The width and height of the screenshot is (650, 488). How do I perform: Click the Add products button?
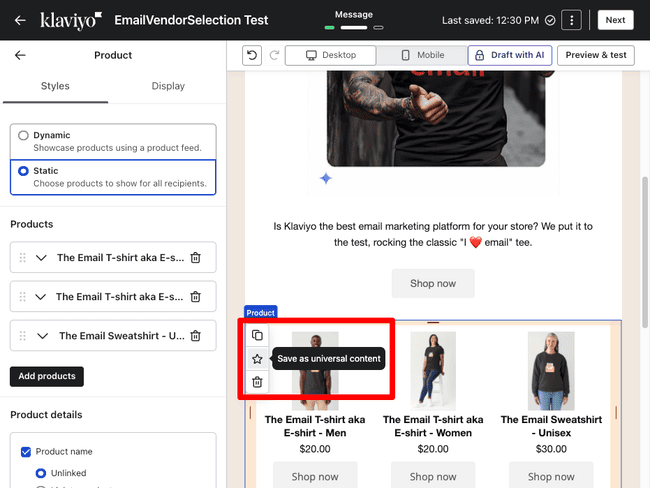[47, 376]
